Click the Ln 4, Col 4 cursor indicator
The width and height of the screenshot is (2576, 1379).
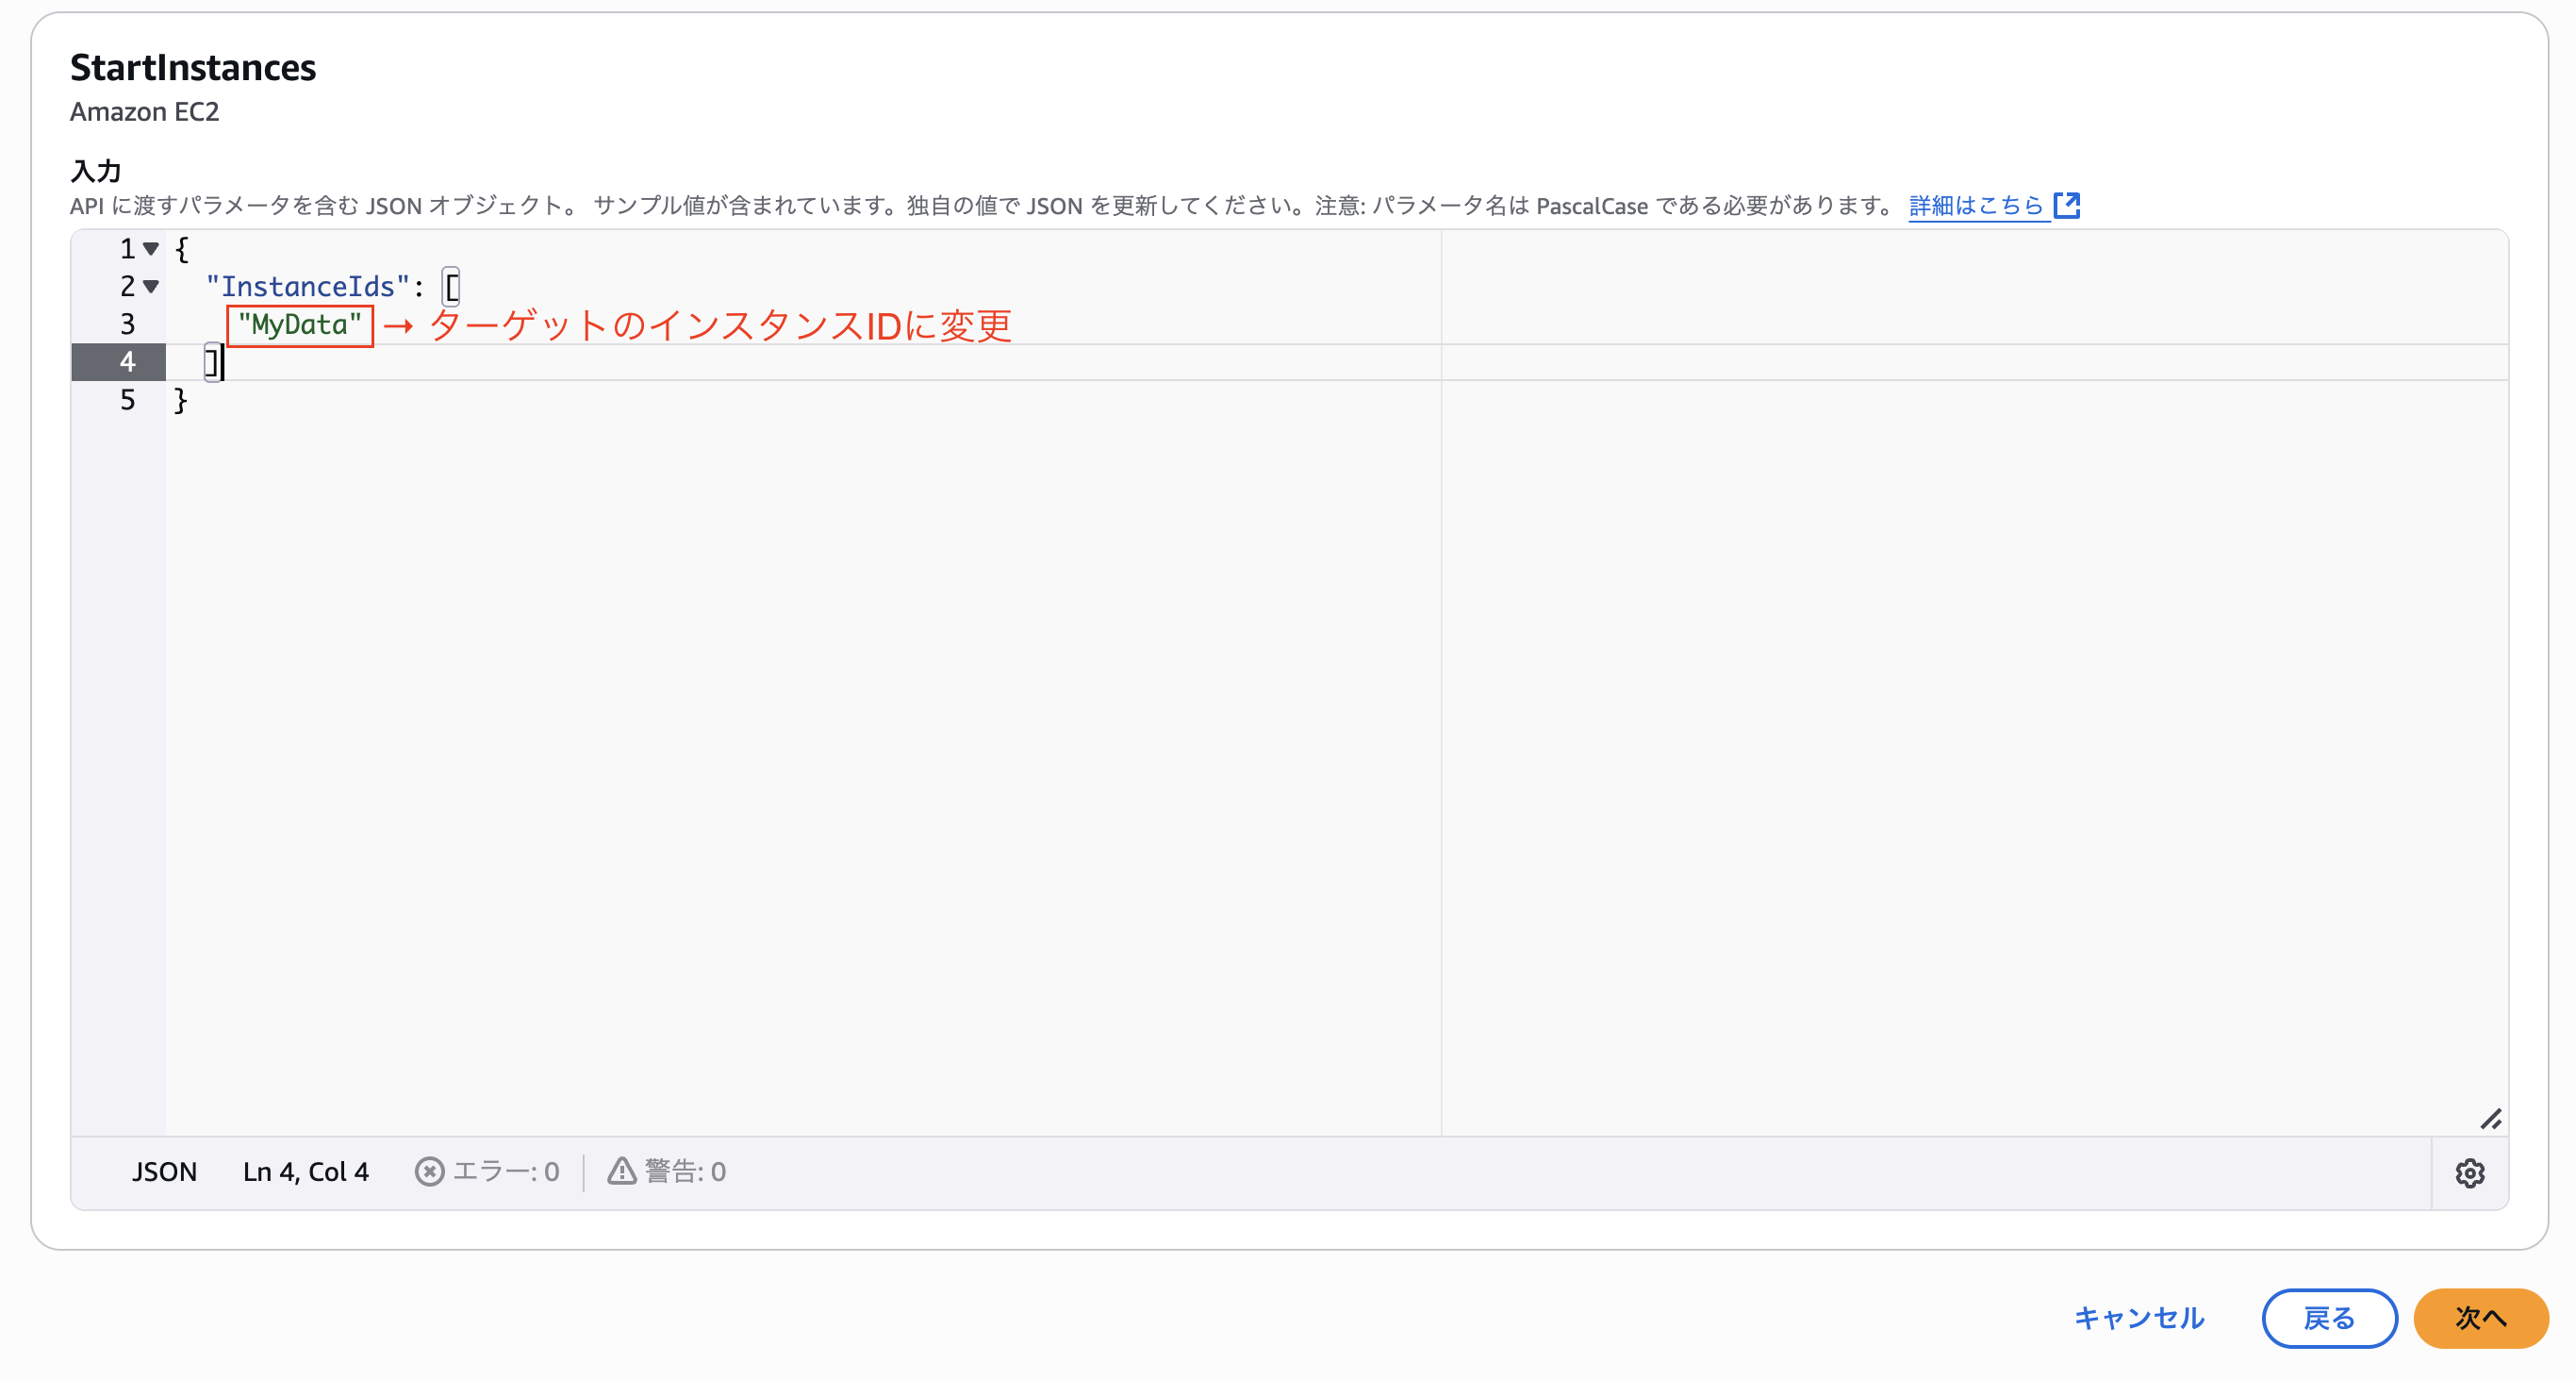point(306,1171)
